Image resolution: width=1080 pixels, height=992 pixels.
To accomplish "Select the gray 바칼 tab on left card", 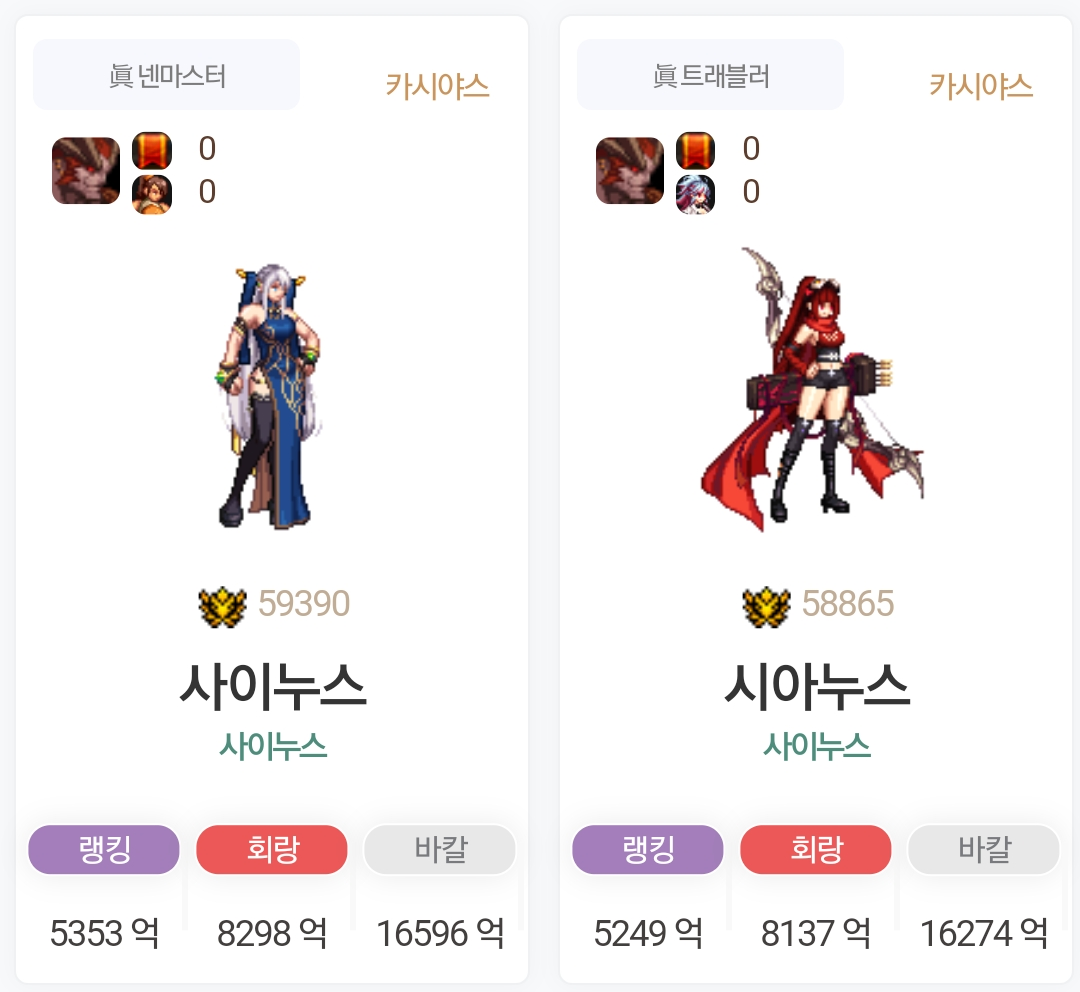I will (440, 849).
